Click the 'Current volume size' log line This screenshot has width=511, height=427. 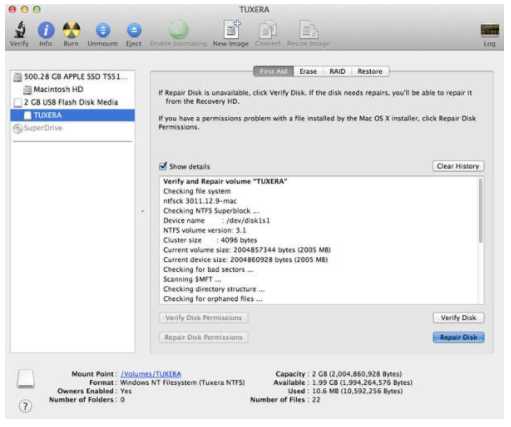tap(247, 250)
